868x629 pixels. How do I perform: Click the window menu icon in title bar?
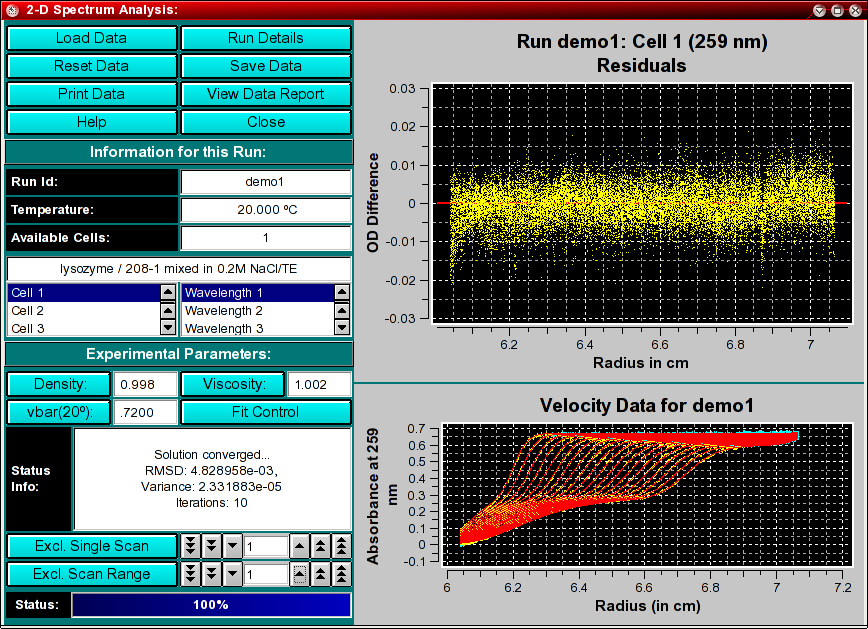click(x=12, y=10)
